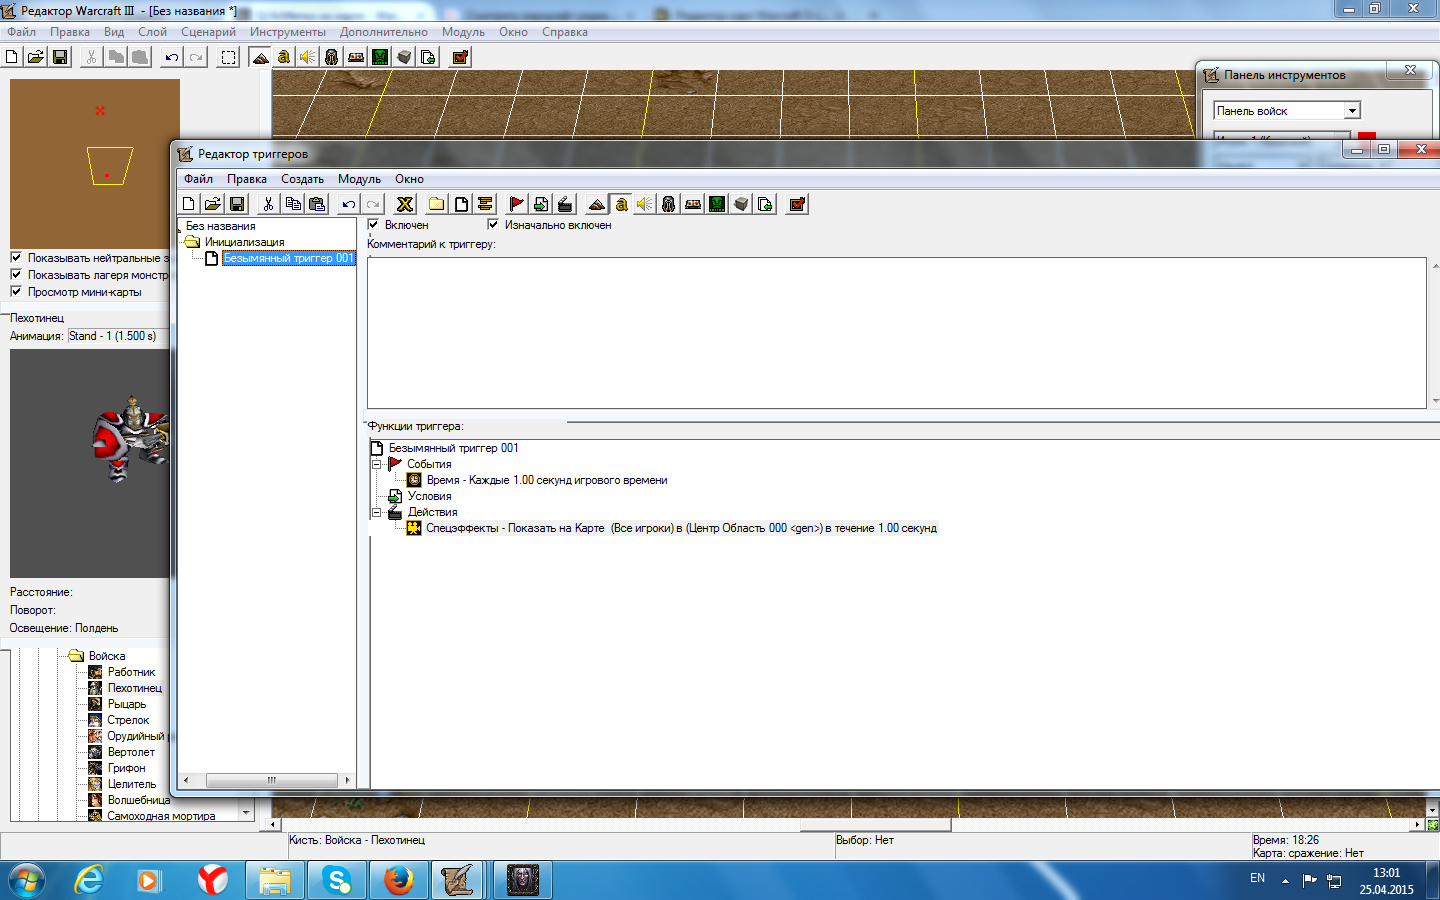Toggle Изначально включен checkbox
This screenshot has height=900, width=1440.
[x=493, y=225]
